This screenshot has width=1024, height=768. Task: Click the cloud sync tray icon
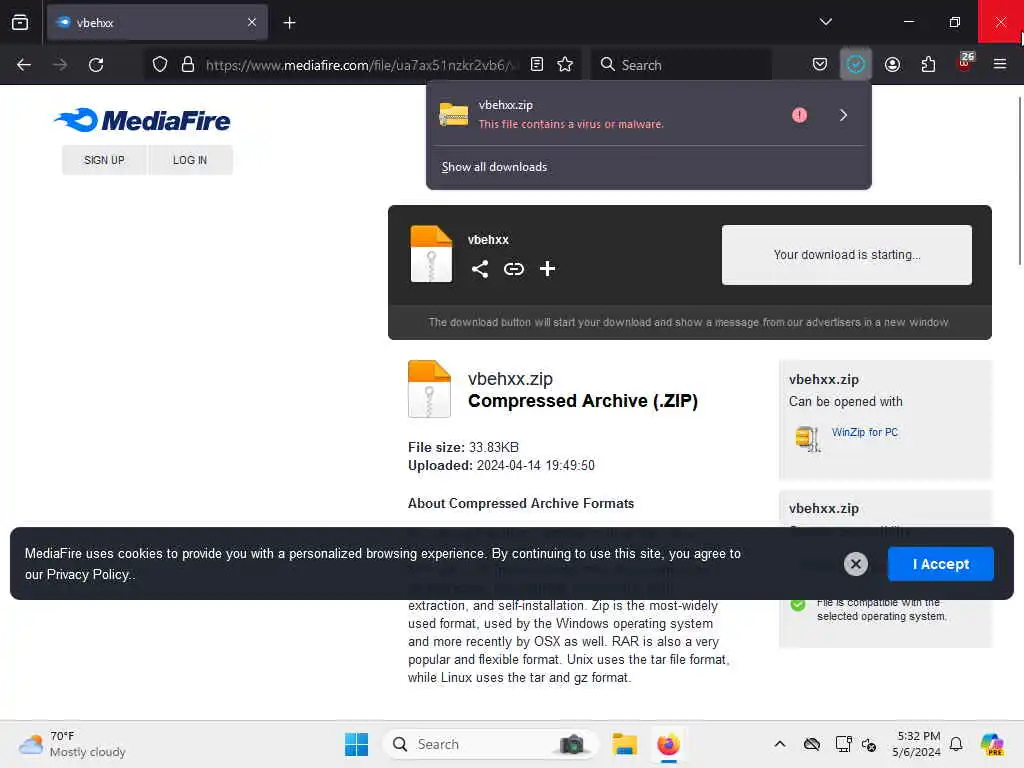pos(812,744)
